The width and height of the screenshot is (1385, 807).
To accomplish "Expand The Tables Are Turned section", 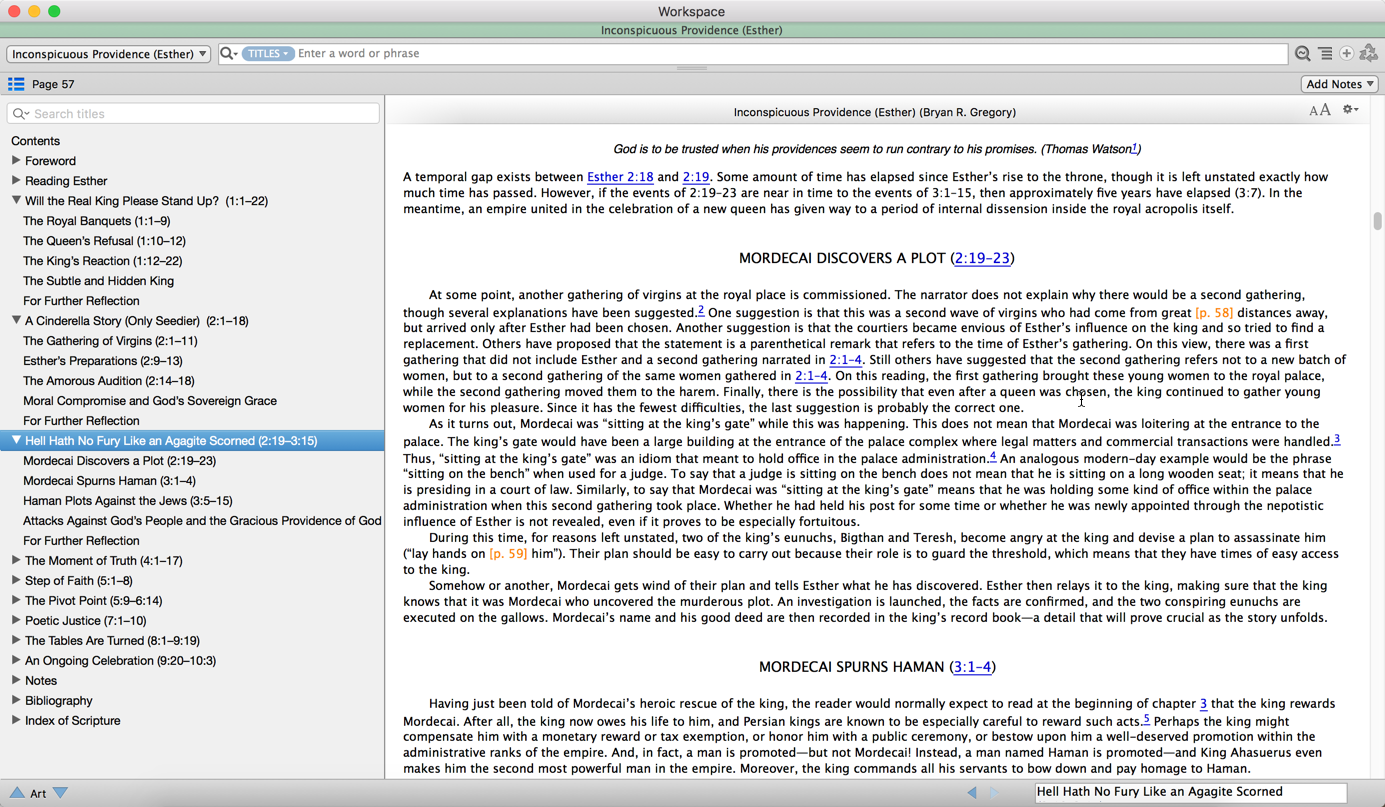I will tap(16, 640).
